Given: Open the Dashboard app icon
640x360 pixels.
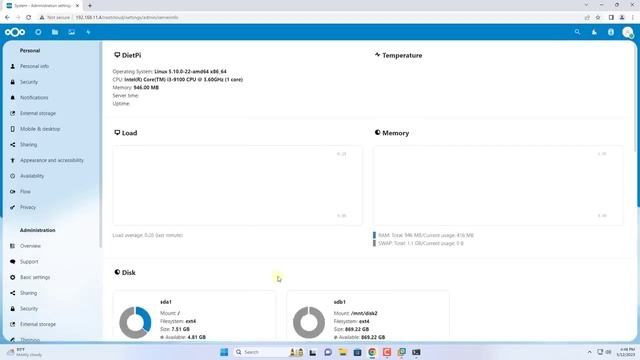Looking at the screenshot, I should pos(38,32).
